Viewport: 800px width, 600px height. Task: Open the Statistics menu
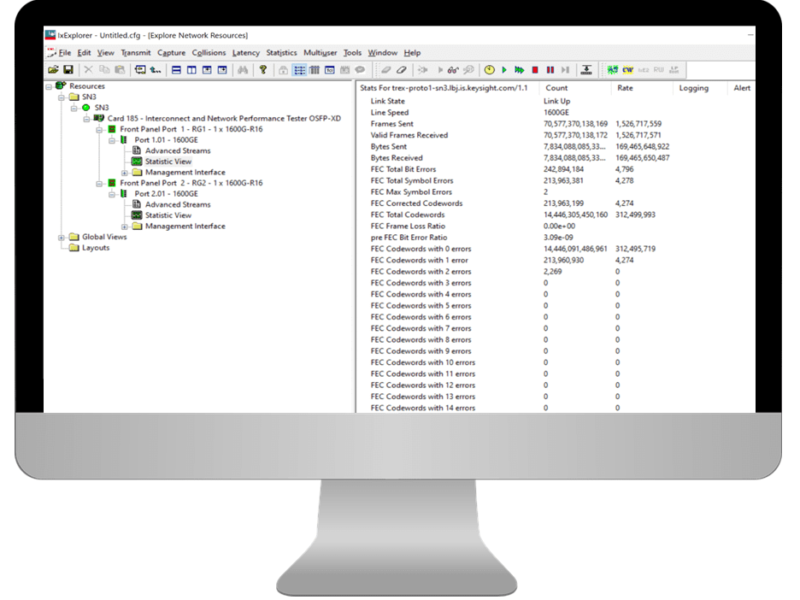point(281,53)
